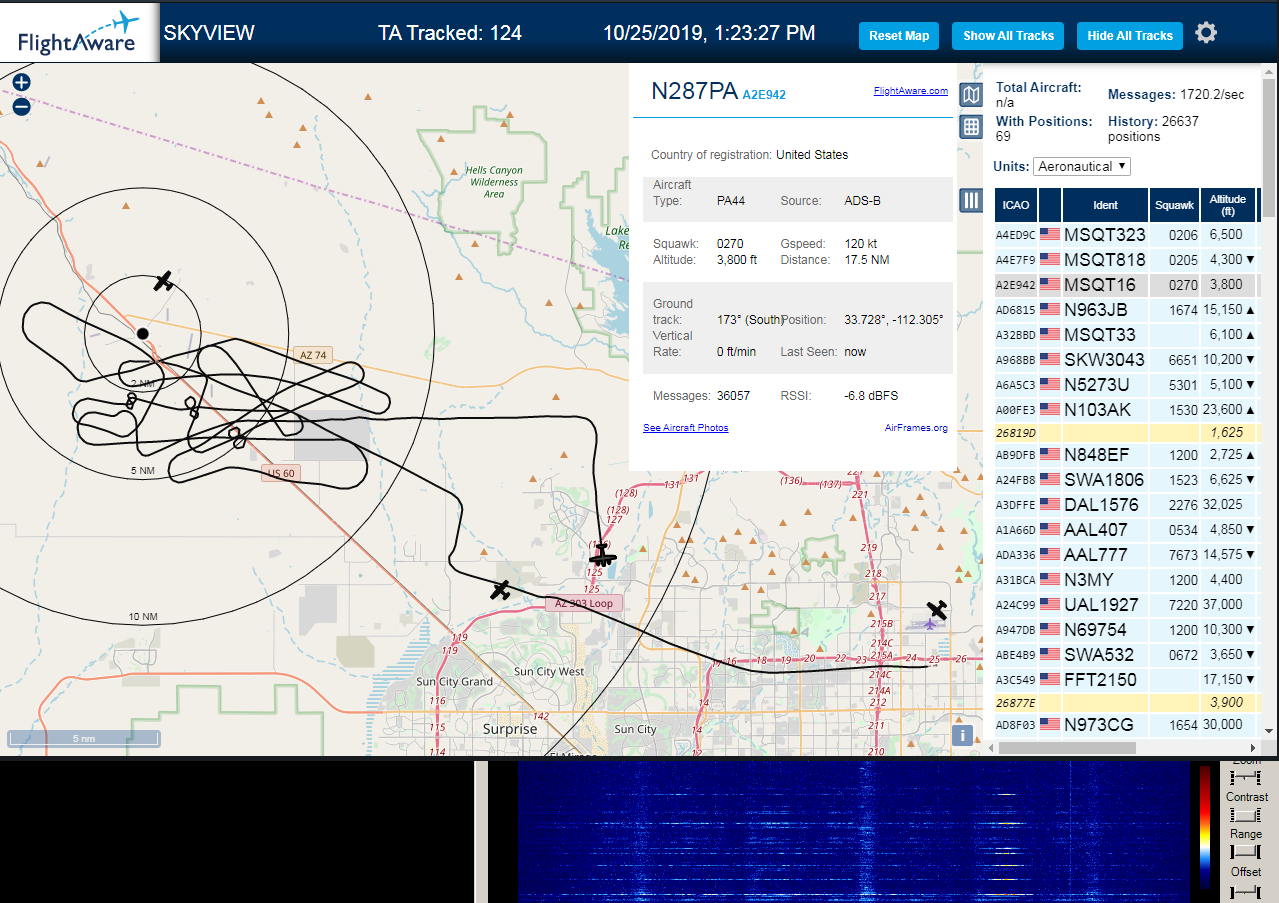Viewport: 1279px width, 903px height.
Task: Click the US flag in N973CG row
Action: (1050, 724)
